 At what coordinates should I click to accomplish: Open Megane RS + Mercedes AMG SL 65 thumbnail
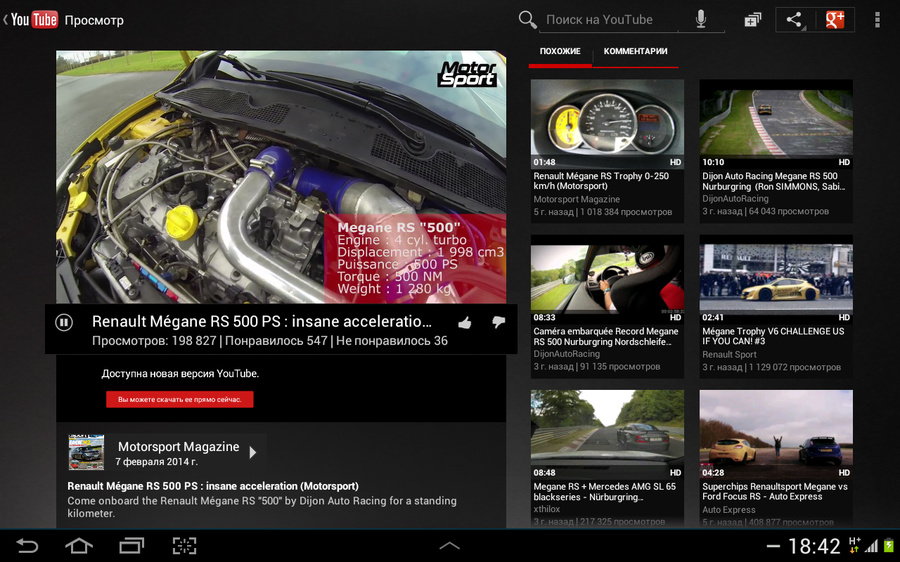(607, 434)
